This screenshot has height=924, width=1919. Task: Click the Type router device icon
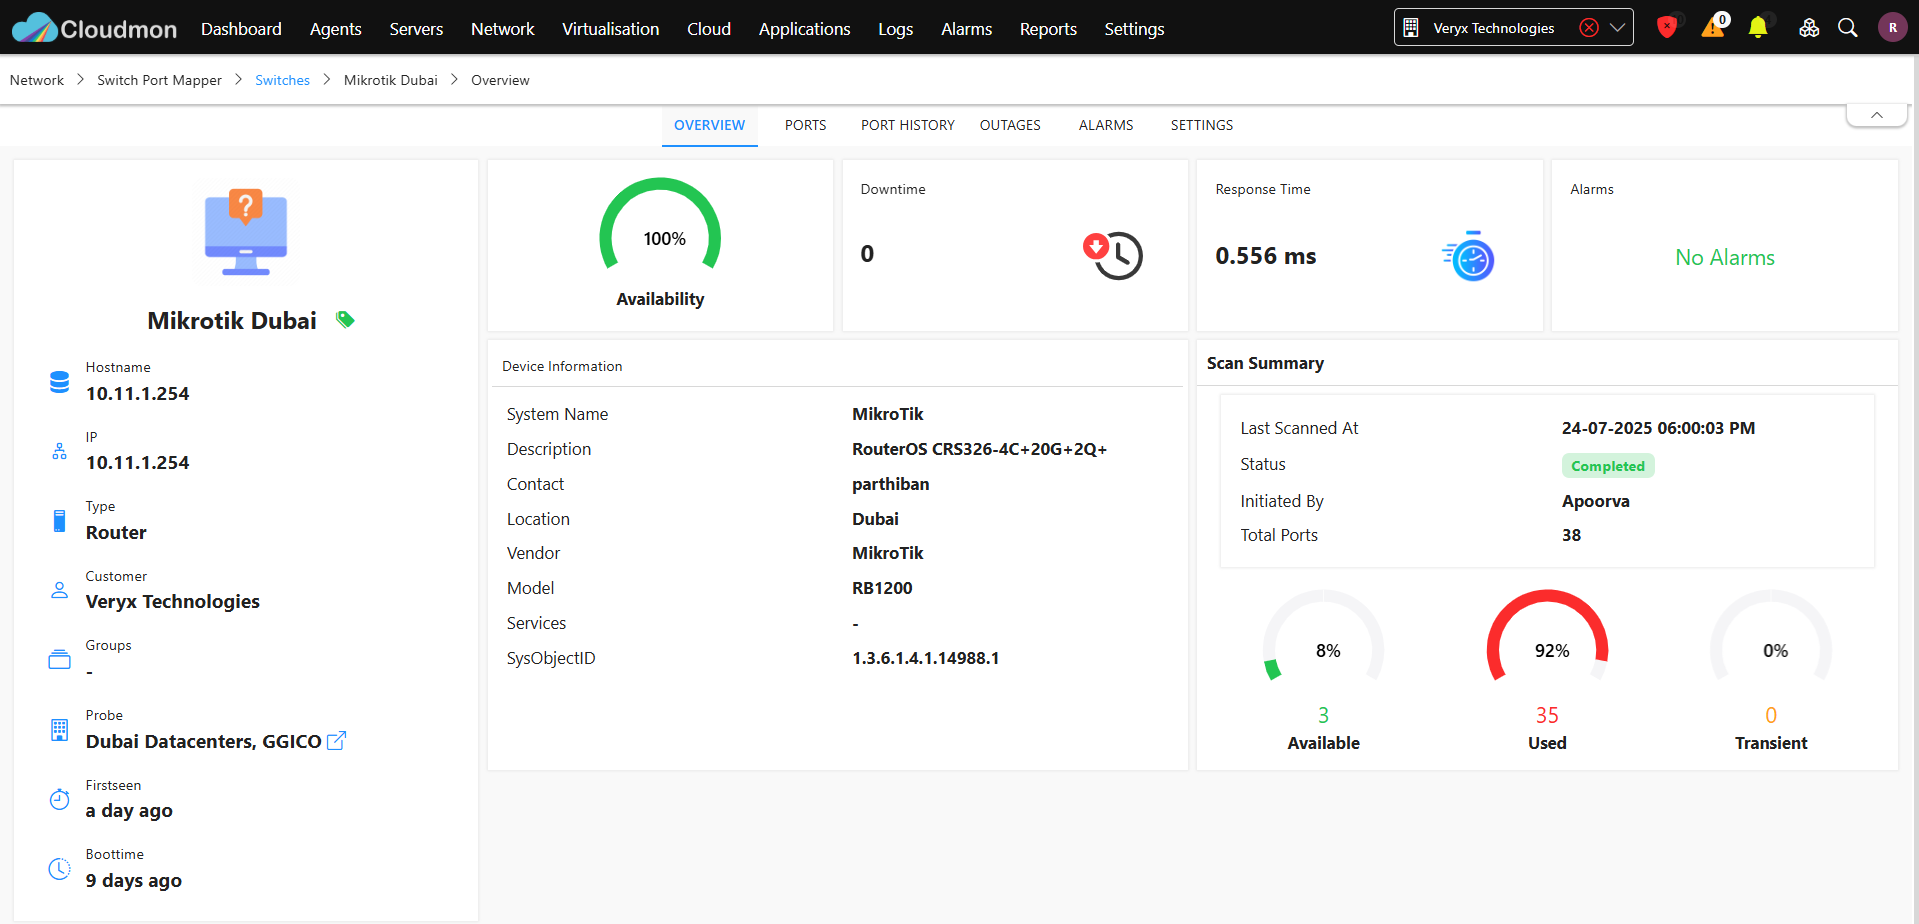click(60, 521)
